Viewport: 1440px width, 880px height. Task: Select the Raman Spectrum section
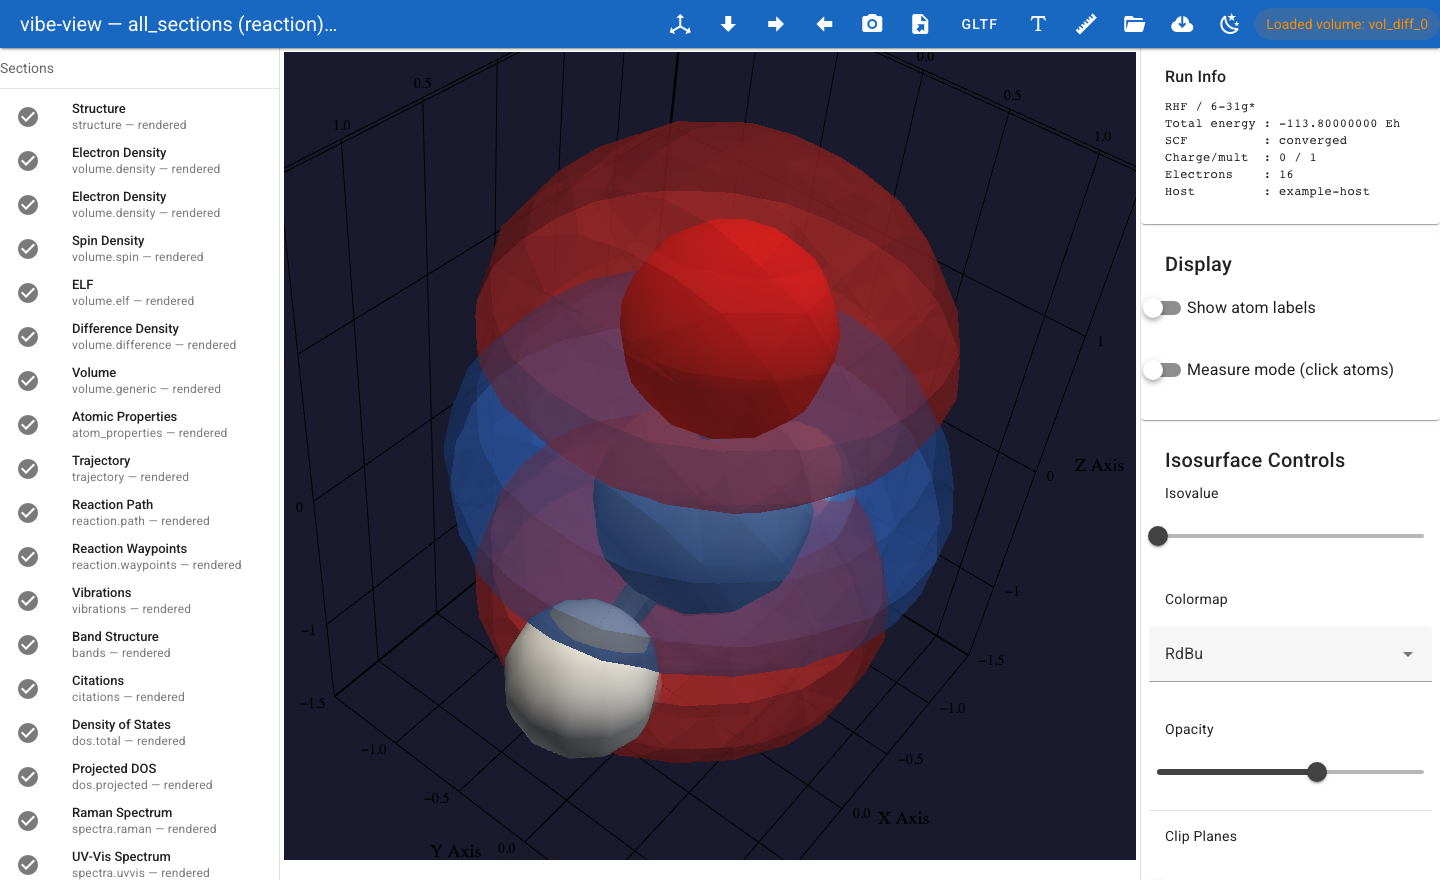139,821
